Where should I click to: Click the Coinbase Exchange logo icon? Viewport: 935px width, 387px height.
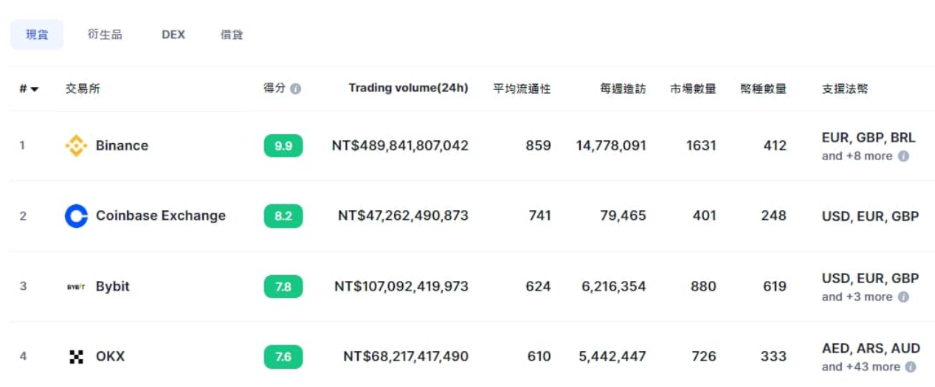tap(76, 216)
